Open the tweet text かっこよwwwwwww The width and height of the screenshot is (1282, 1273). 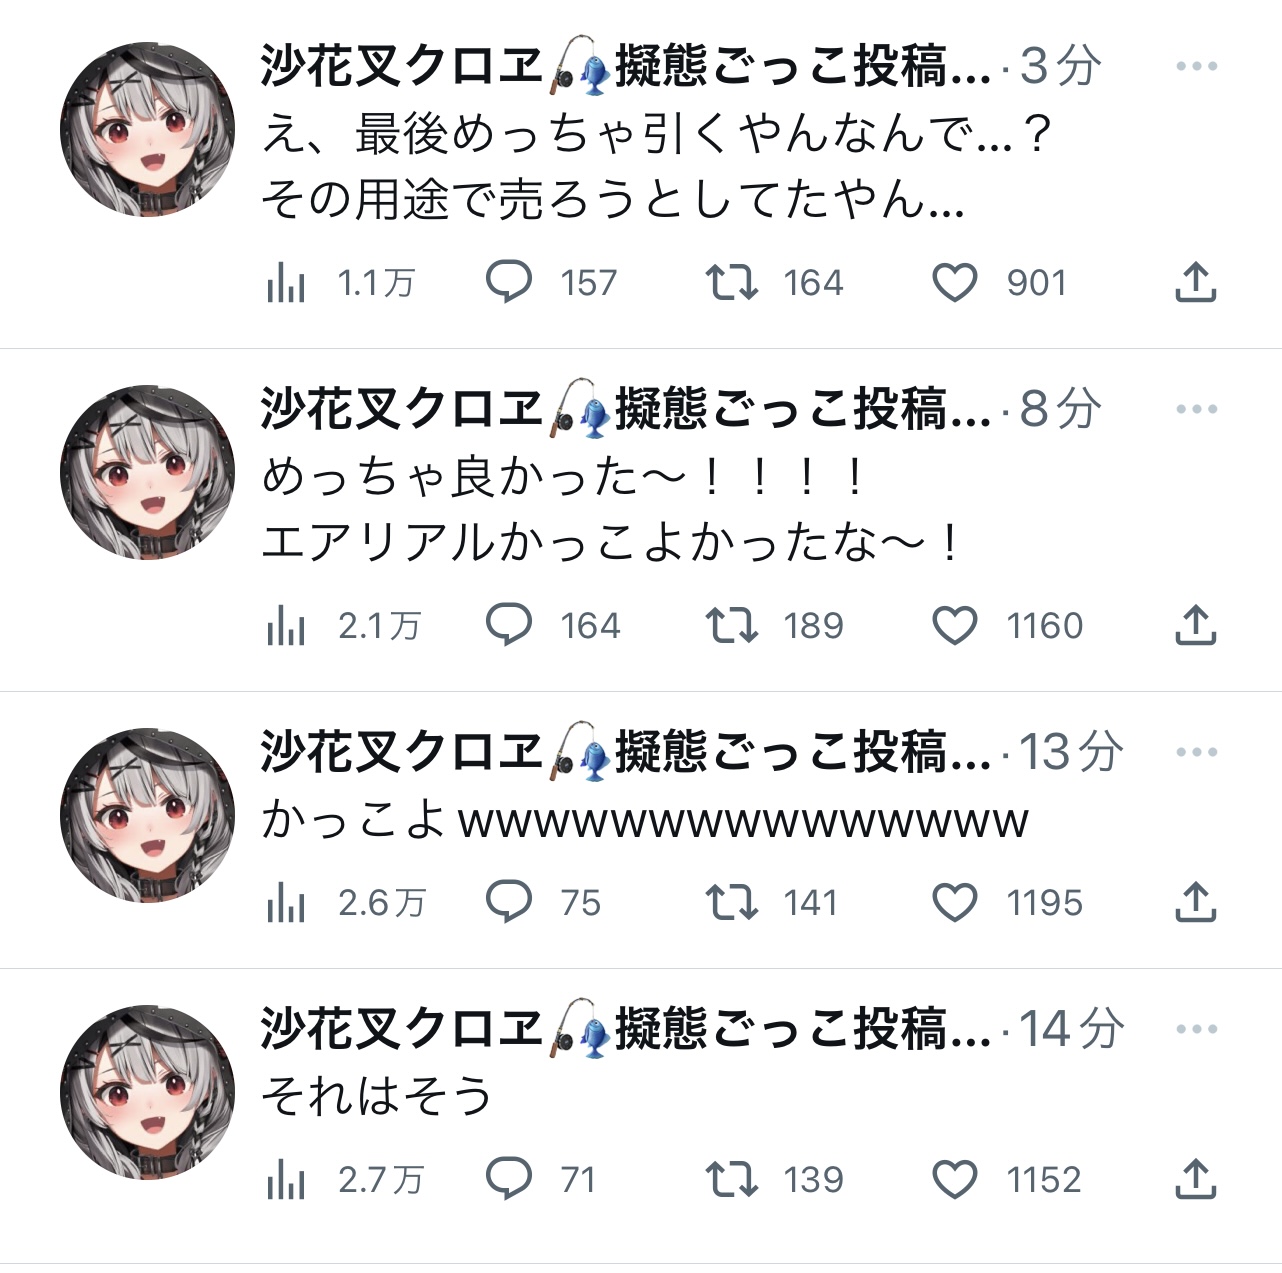pos(645,821)
